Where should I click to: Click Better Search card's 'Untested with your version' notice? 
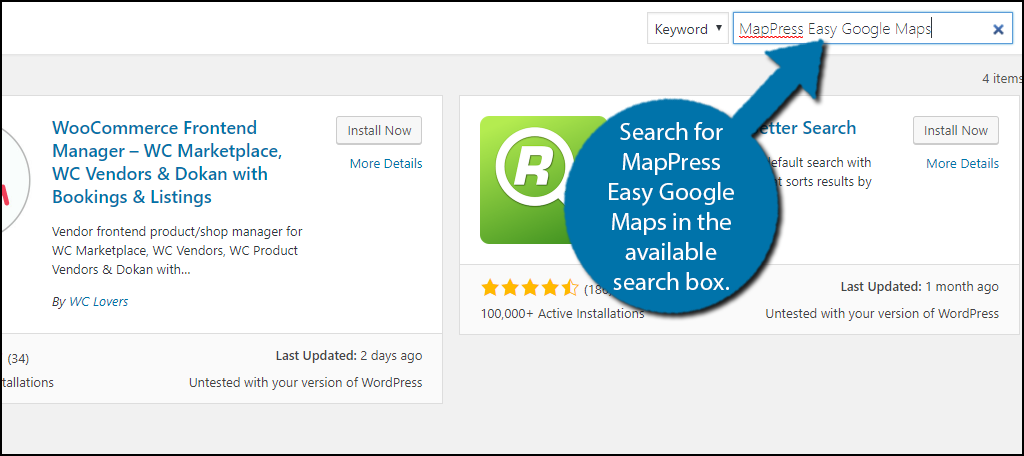pyautogui.click(x=882, y=314)
